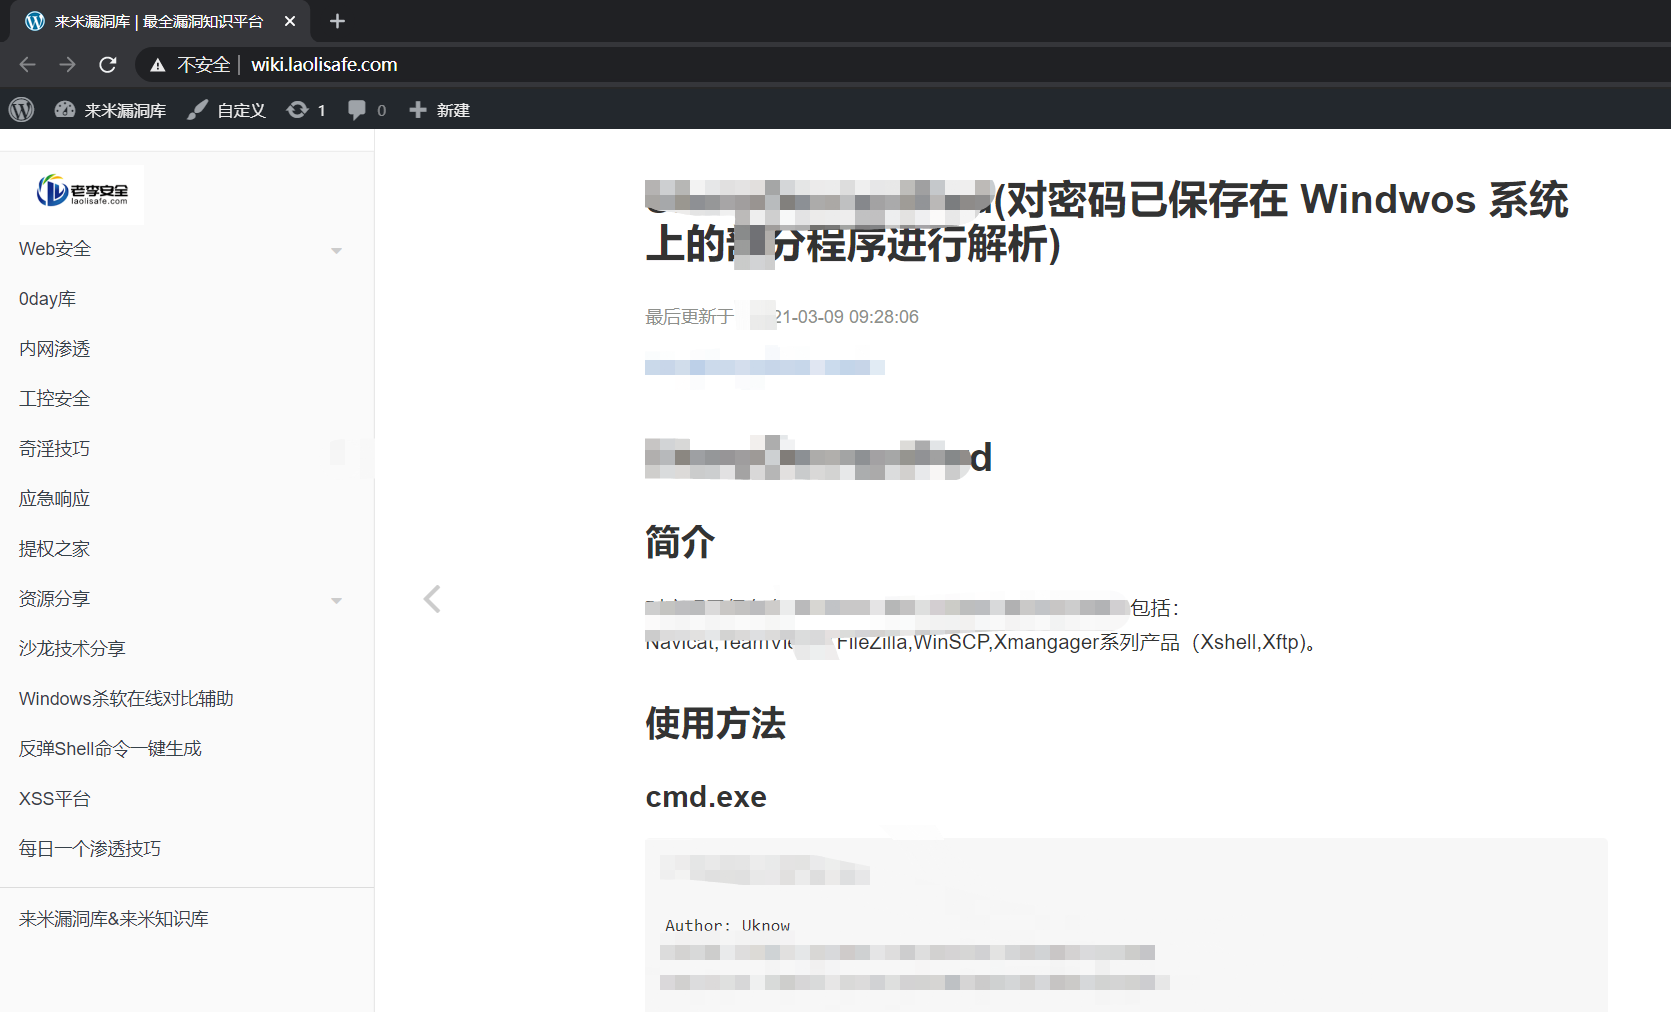Open the comments bubble icon
This screenshot has width=1671, height=1012.
tap(357, 110)
